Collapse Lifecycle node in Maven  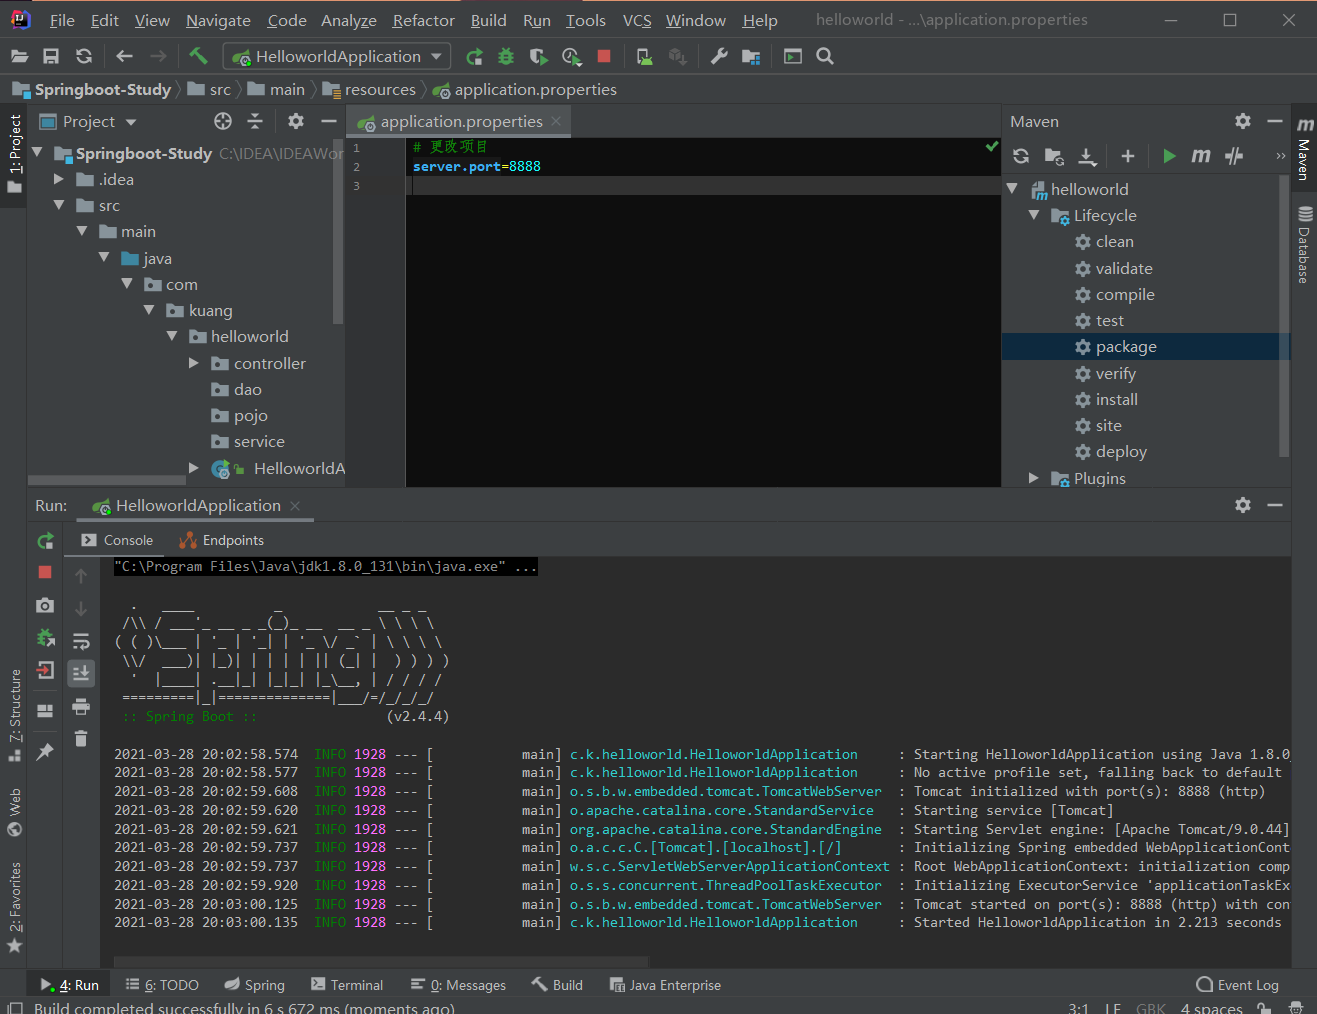(x=1034, y=215)
